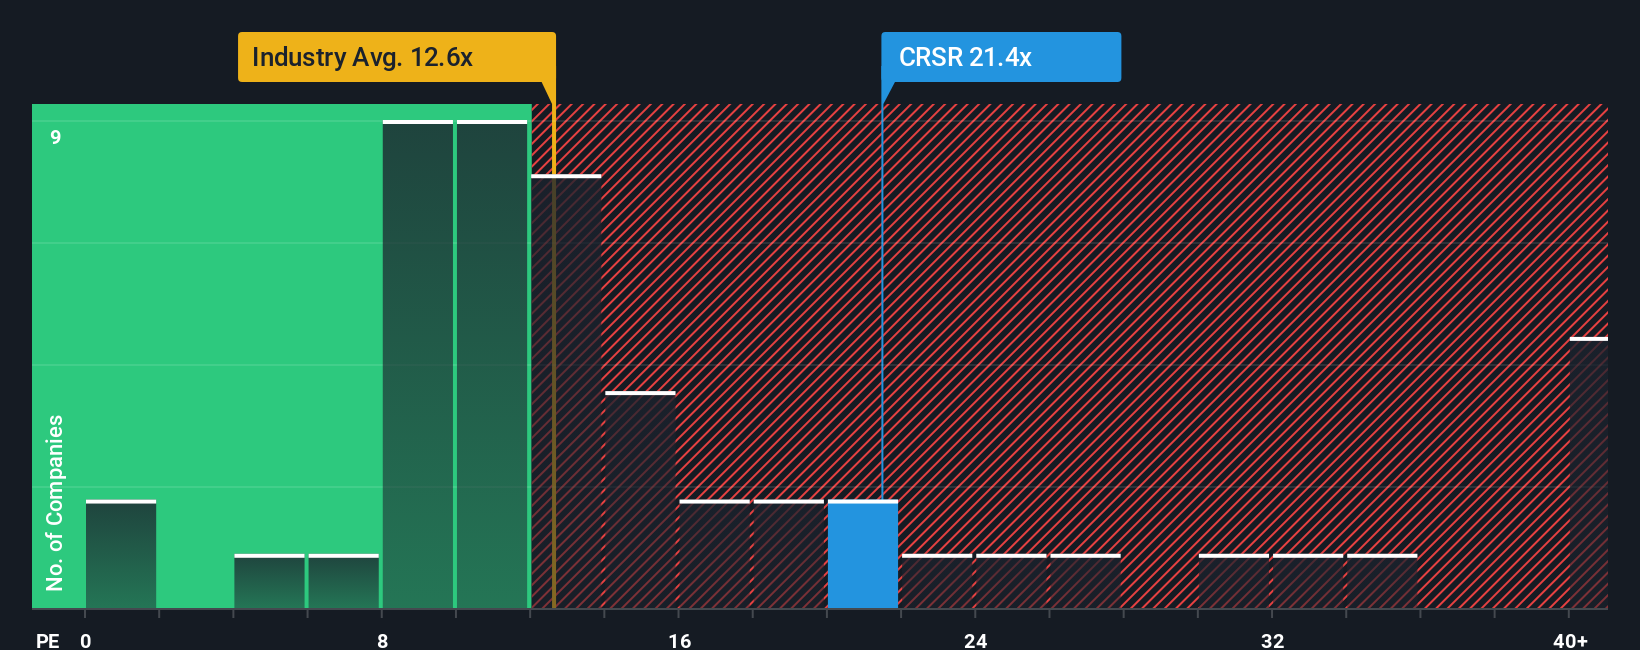
Task: Click the y-axis value 9
Action: pyautogui.click(x=56, y=137)
